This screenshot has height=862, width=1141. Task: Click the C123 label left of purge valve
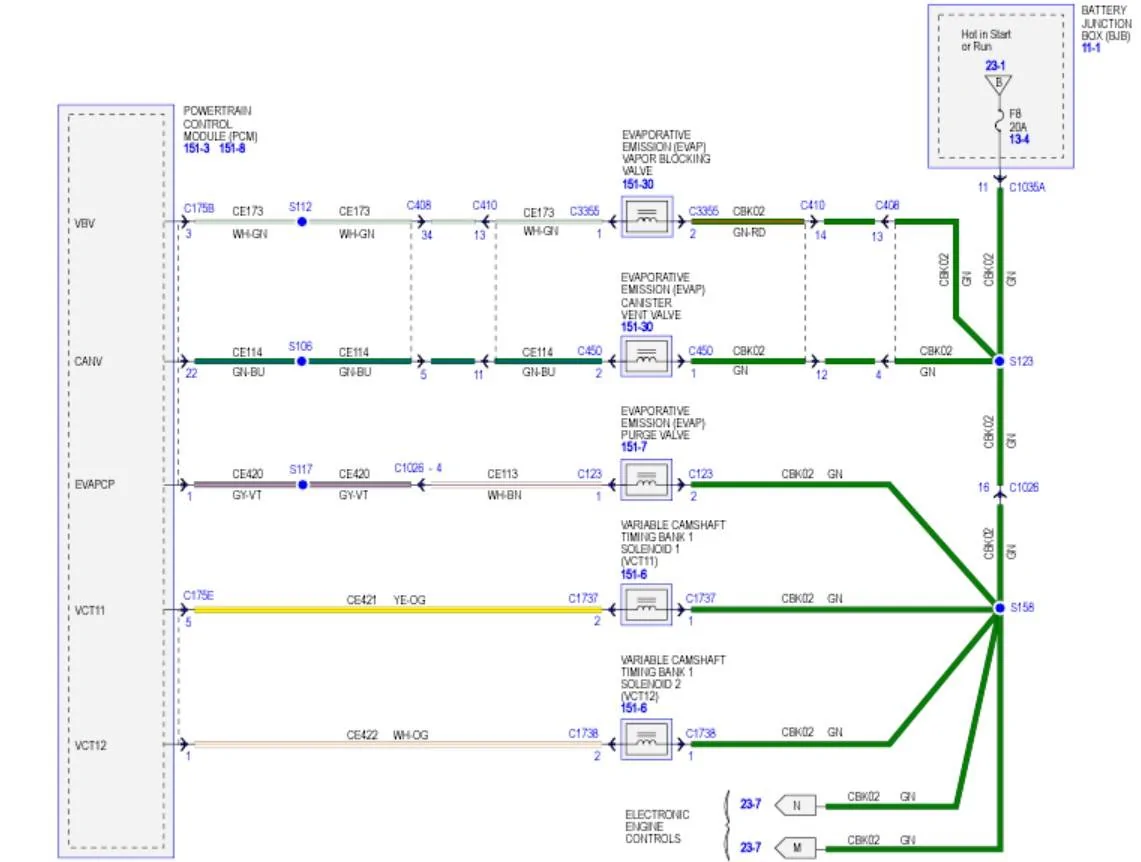(589, 474)
